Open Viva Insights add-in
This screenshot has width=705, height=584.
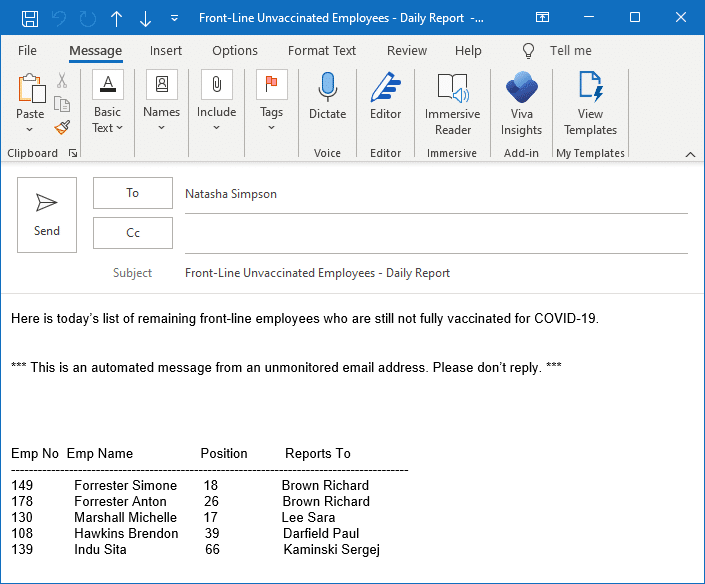pos(521,105)
